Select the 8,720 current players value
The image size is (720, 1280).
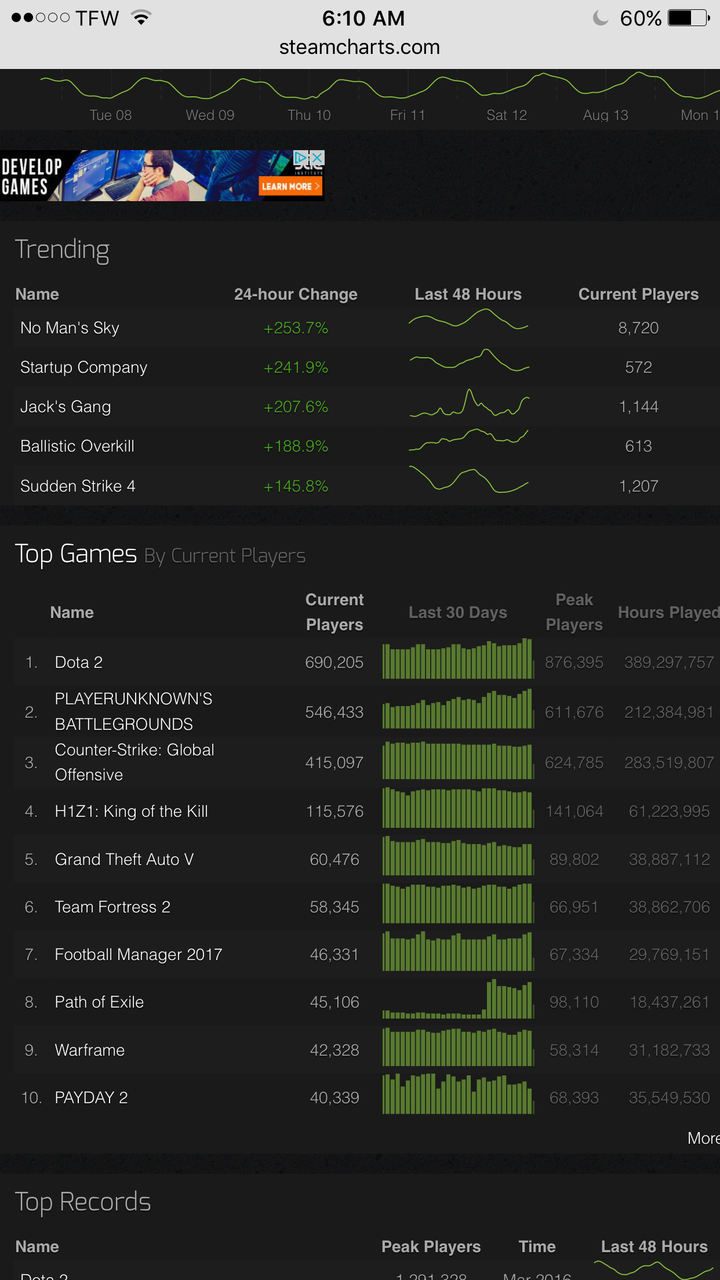639,328
